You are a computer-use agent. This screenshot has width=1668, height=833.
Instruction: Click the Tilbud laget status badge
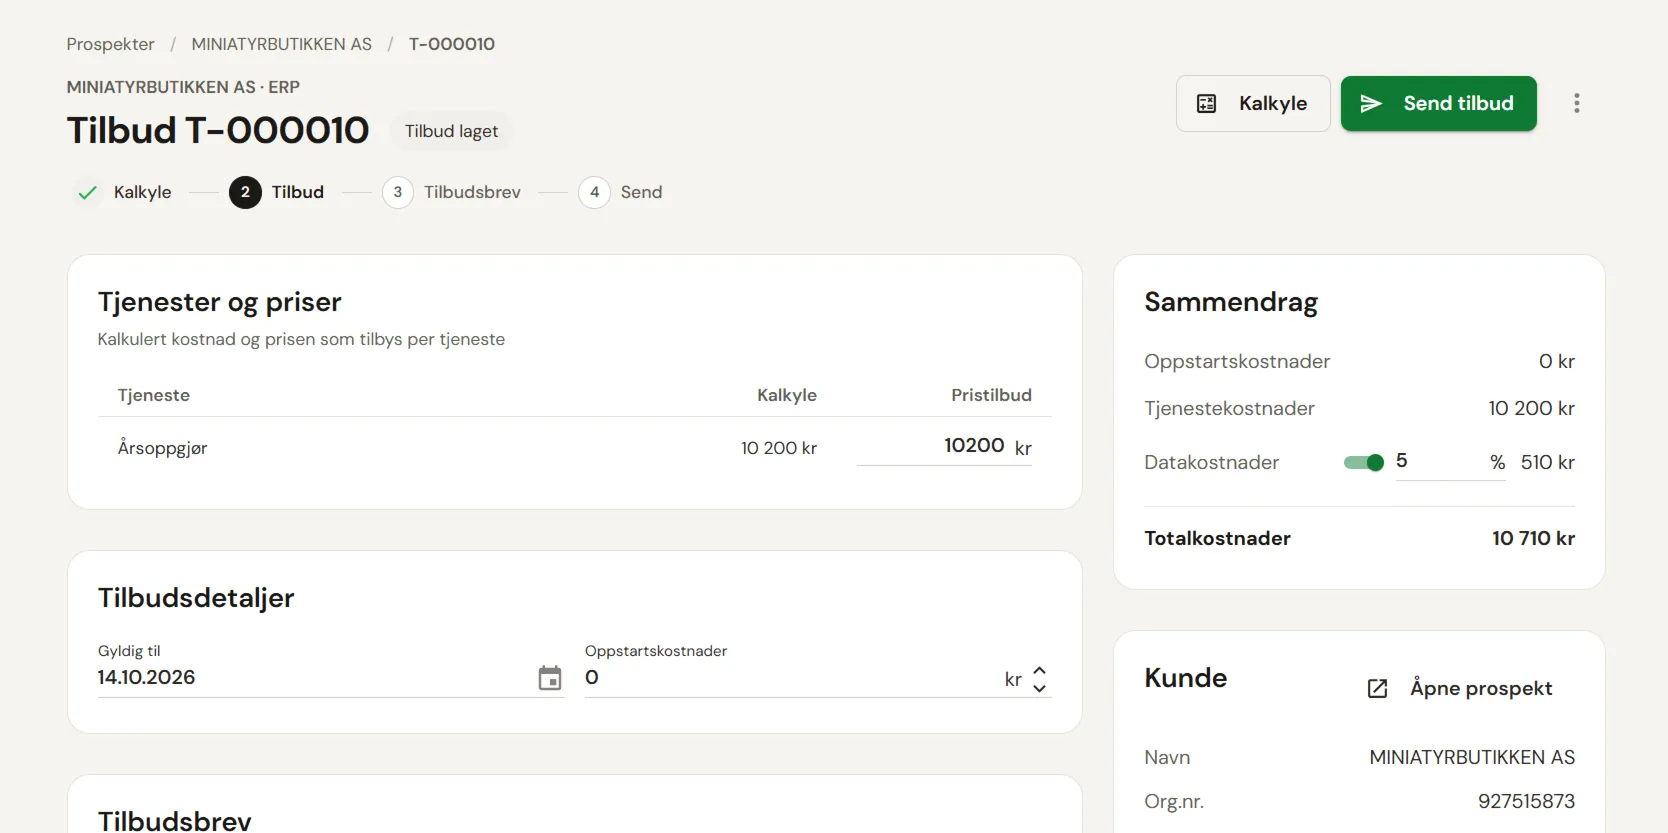tap(451, 131)
